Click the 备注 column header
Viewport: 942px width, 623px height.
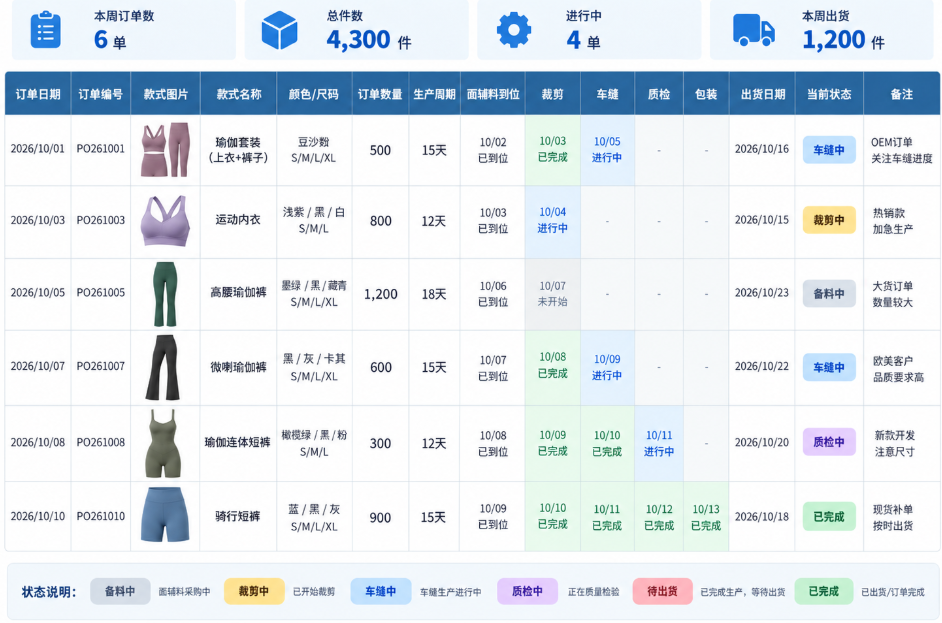coord(902,94)
